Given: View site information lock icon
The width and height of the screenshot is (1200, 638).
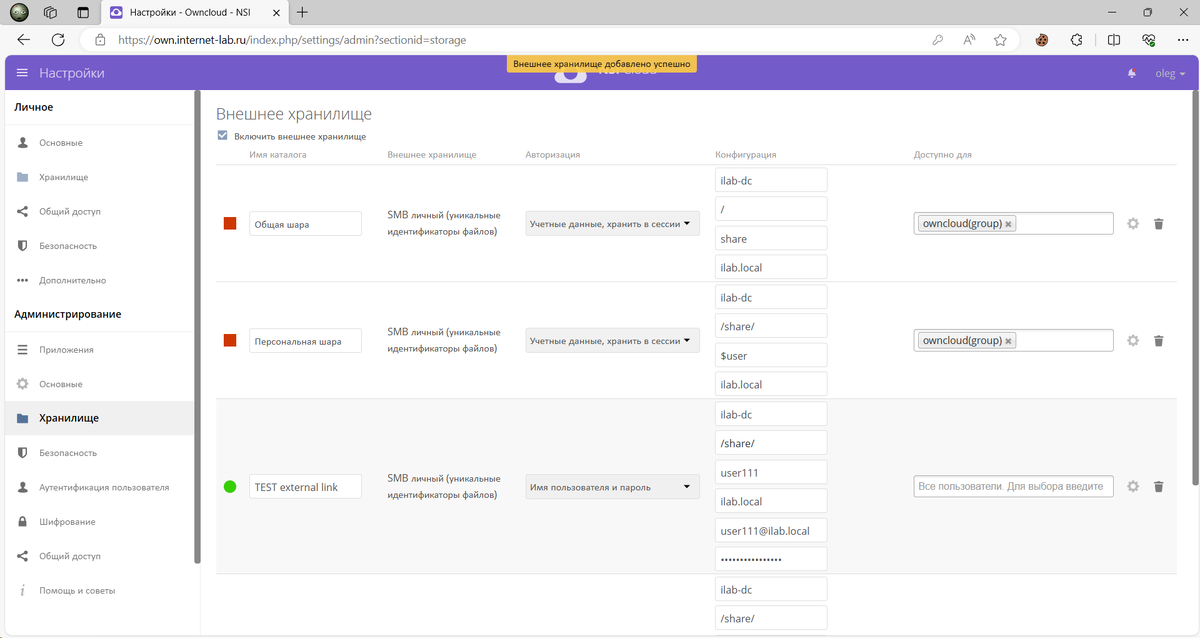Looking at the screenshot, I should [100, 40].
